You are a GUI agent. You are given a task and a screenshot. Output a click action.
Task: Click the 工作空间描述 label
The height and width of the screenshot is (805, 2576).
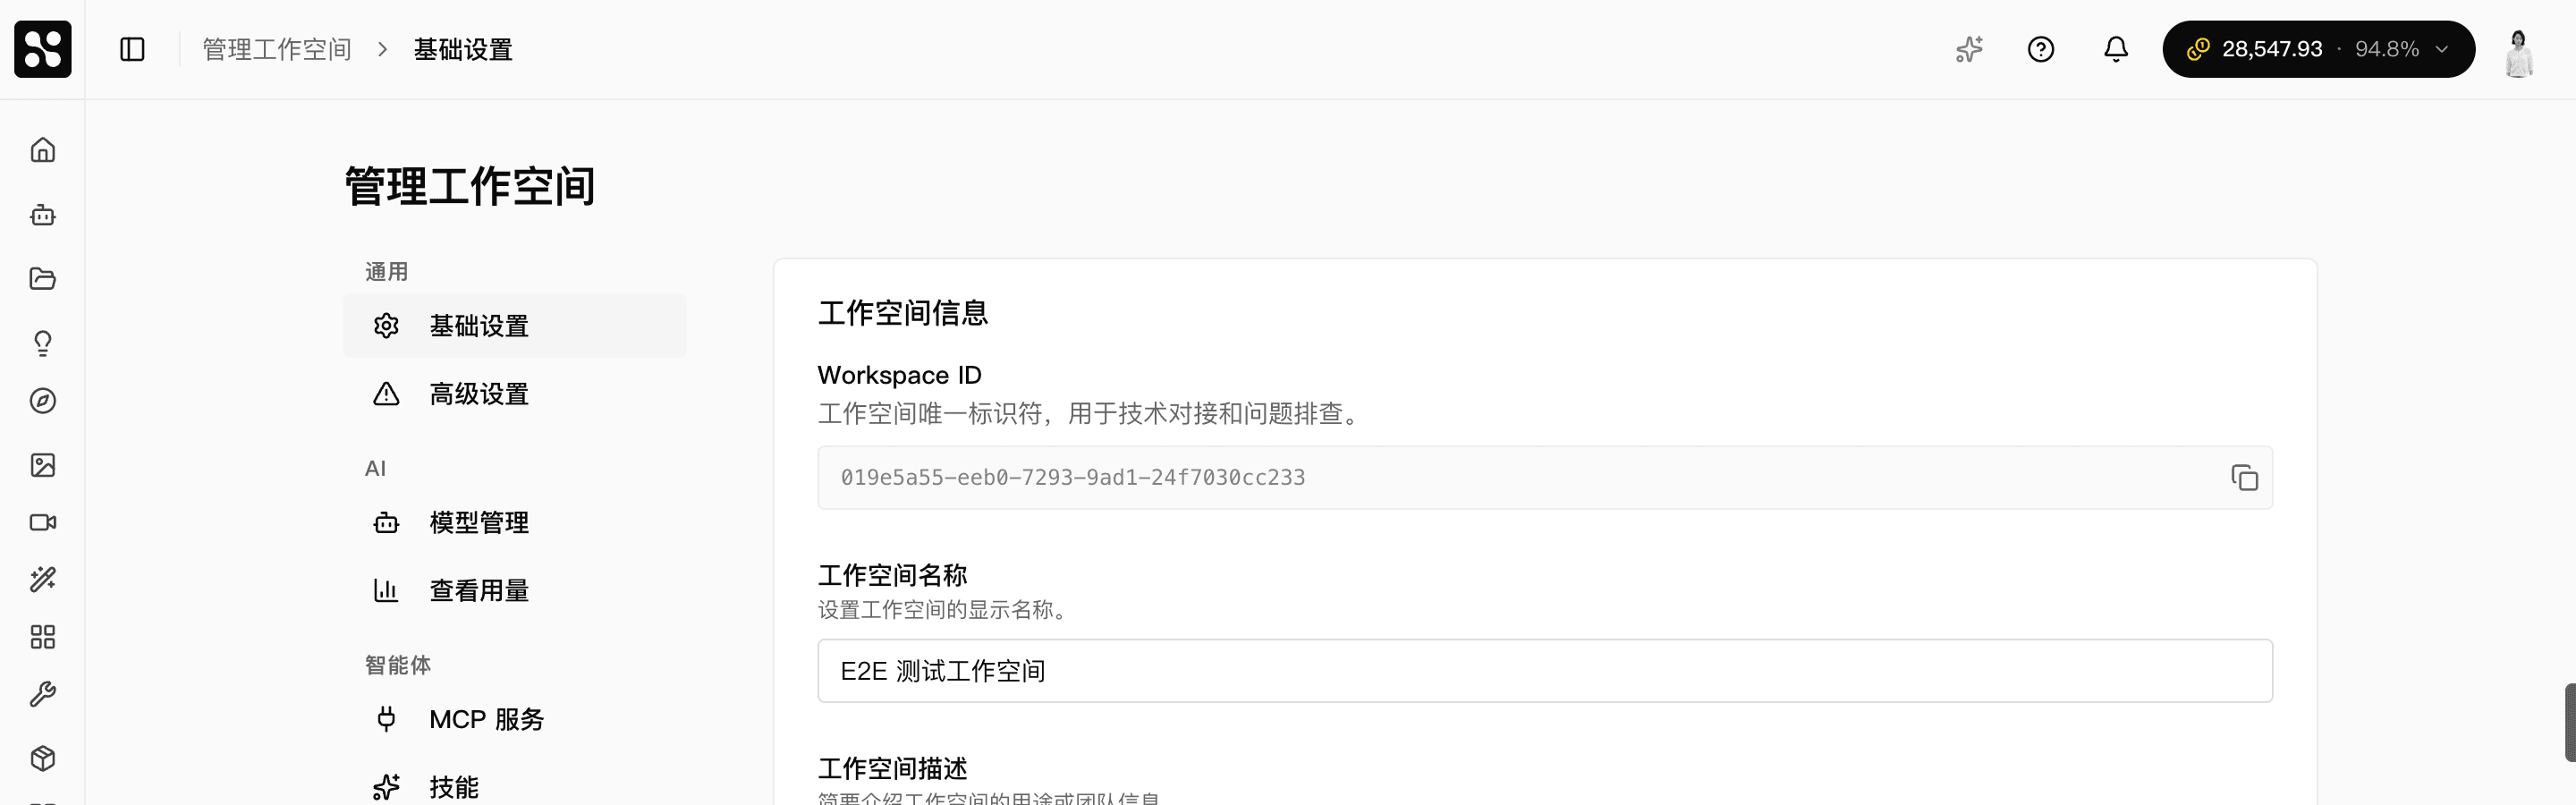(893, 769)
